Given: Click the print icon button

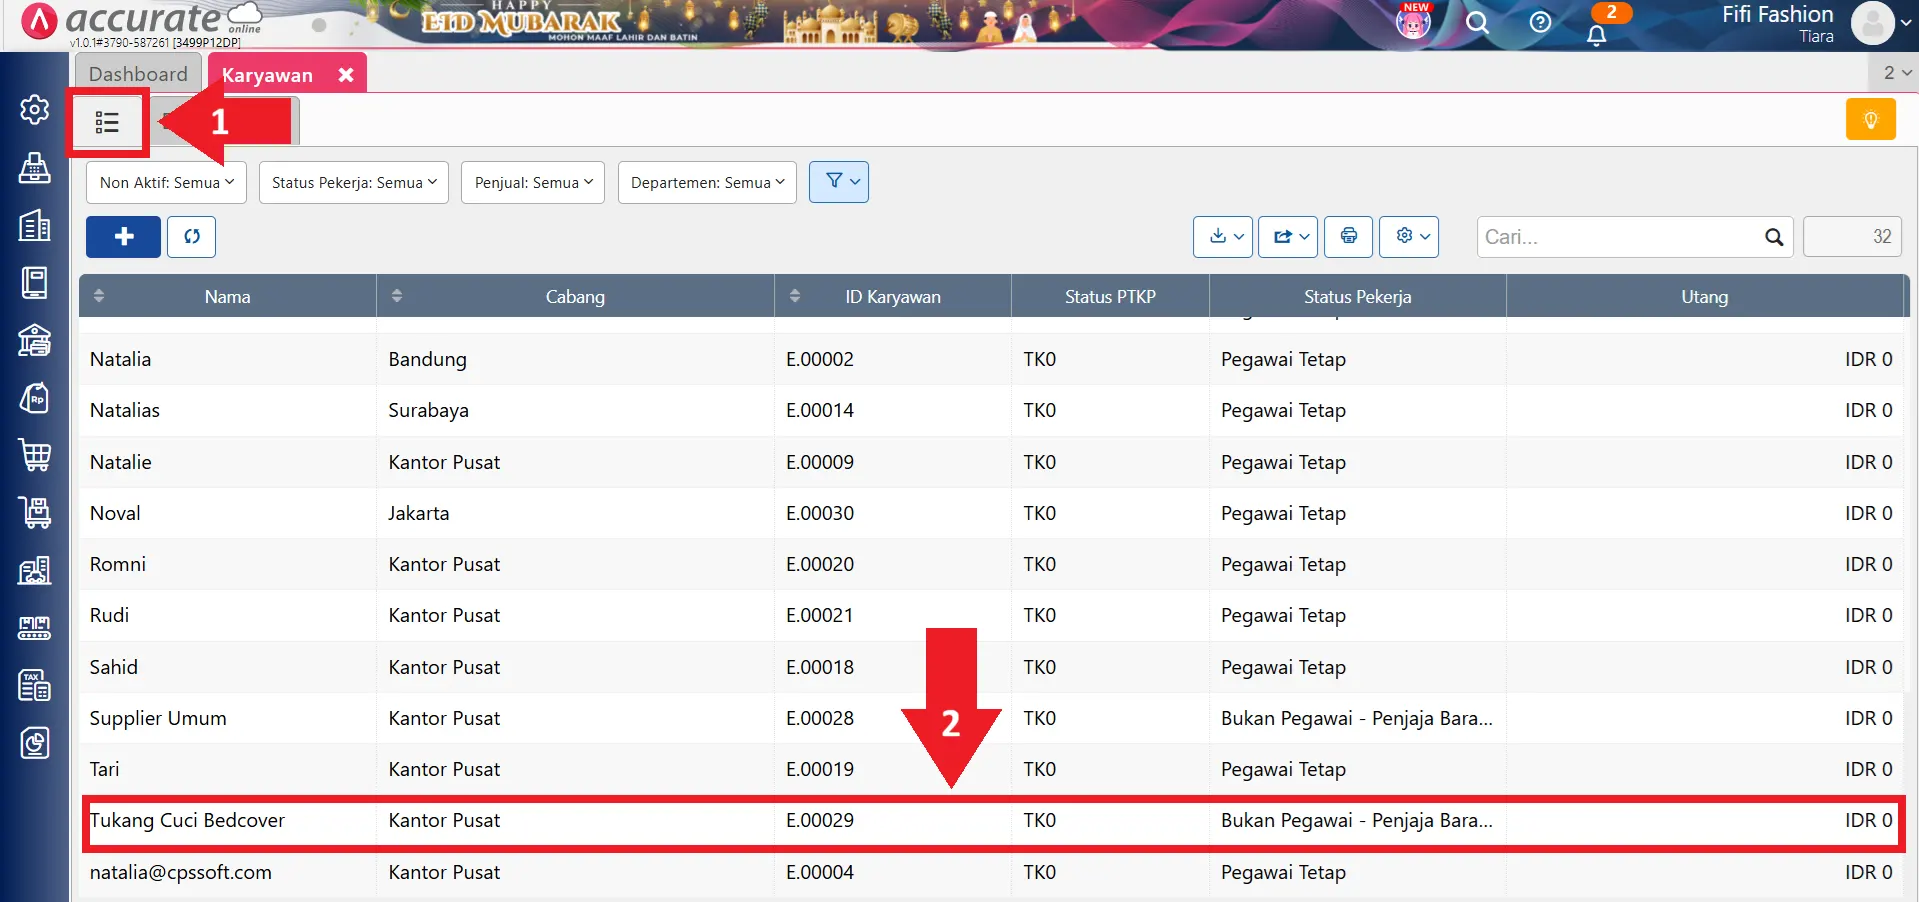Looking at the screenshot, I should (1348, 237).
